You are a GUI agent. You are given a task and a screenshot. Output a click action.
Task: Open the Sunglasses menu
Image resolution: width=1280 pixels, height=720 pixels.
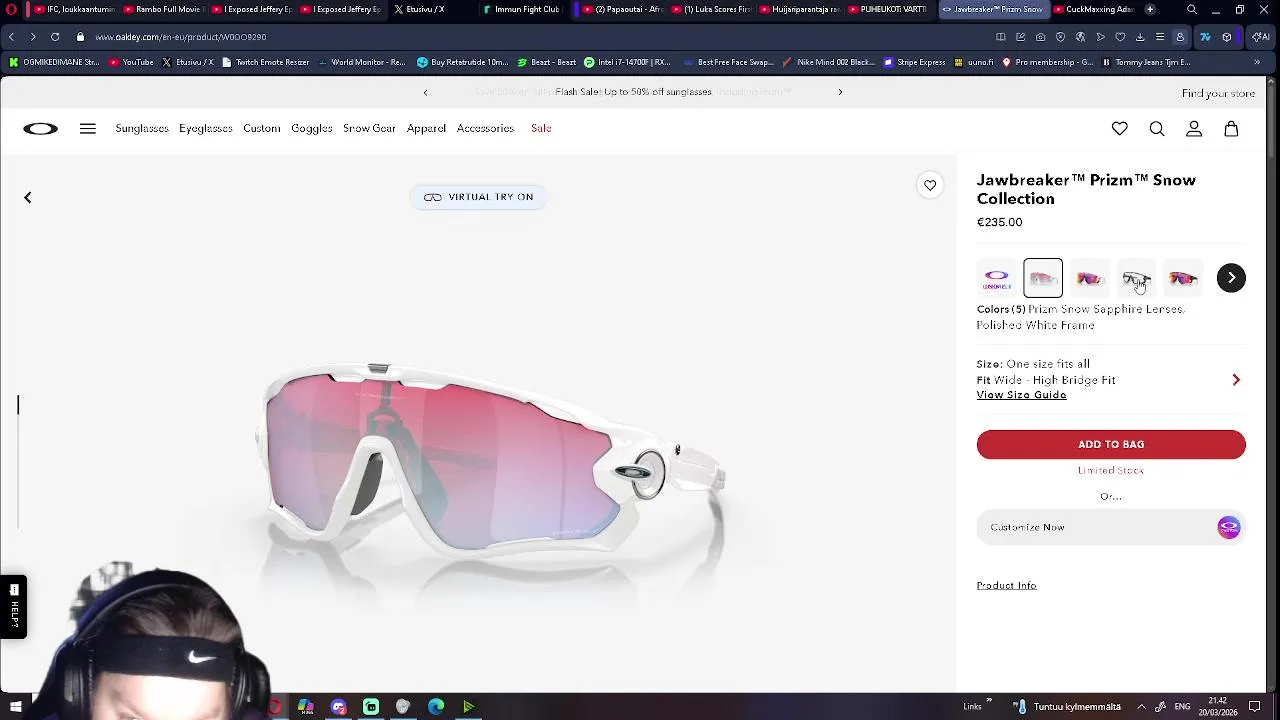click(142, 128)
